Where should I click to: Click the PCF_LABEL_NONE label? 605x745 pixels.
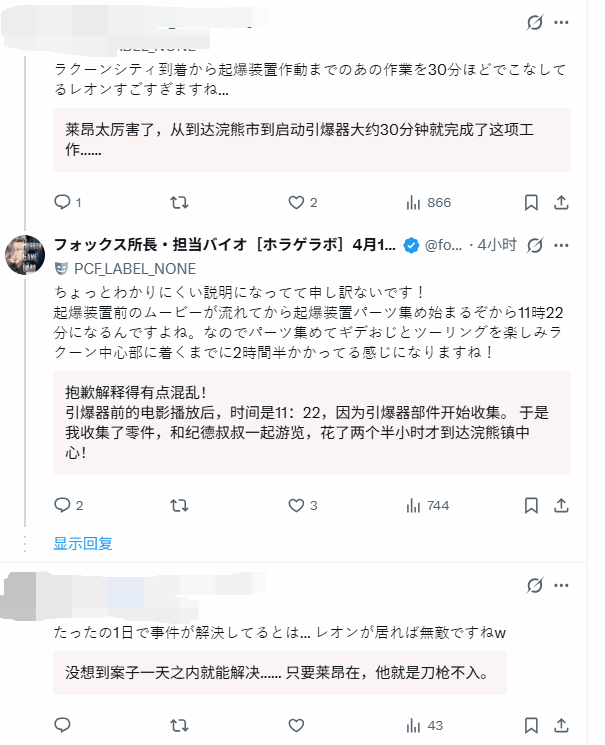click(x=128, y=268)
